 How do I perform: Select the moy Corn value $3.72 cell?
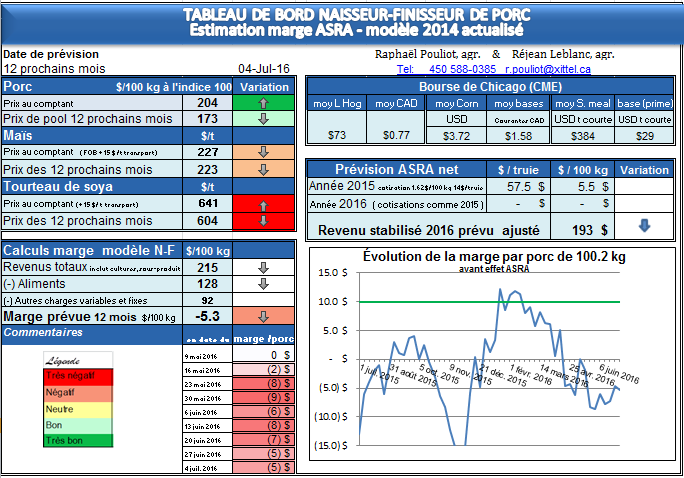456,135
